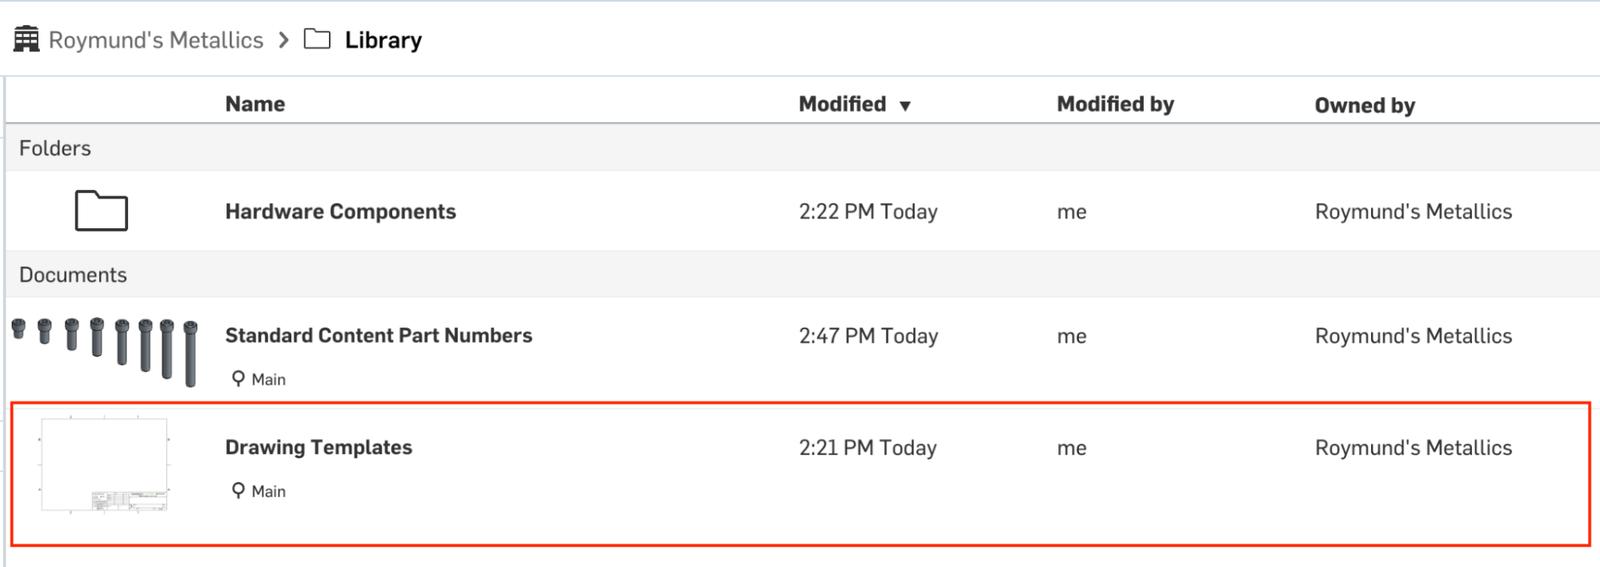Open Roymund's Metallics breadcrumb link

pos(156,40)
